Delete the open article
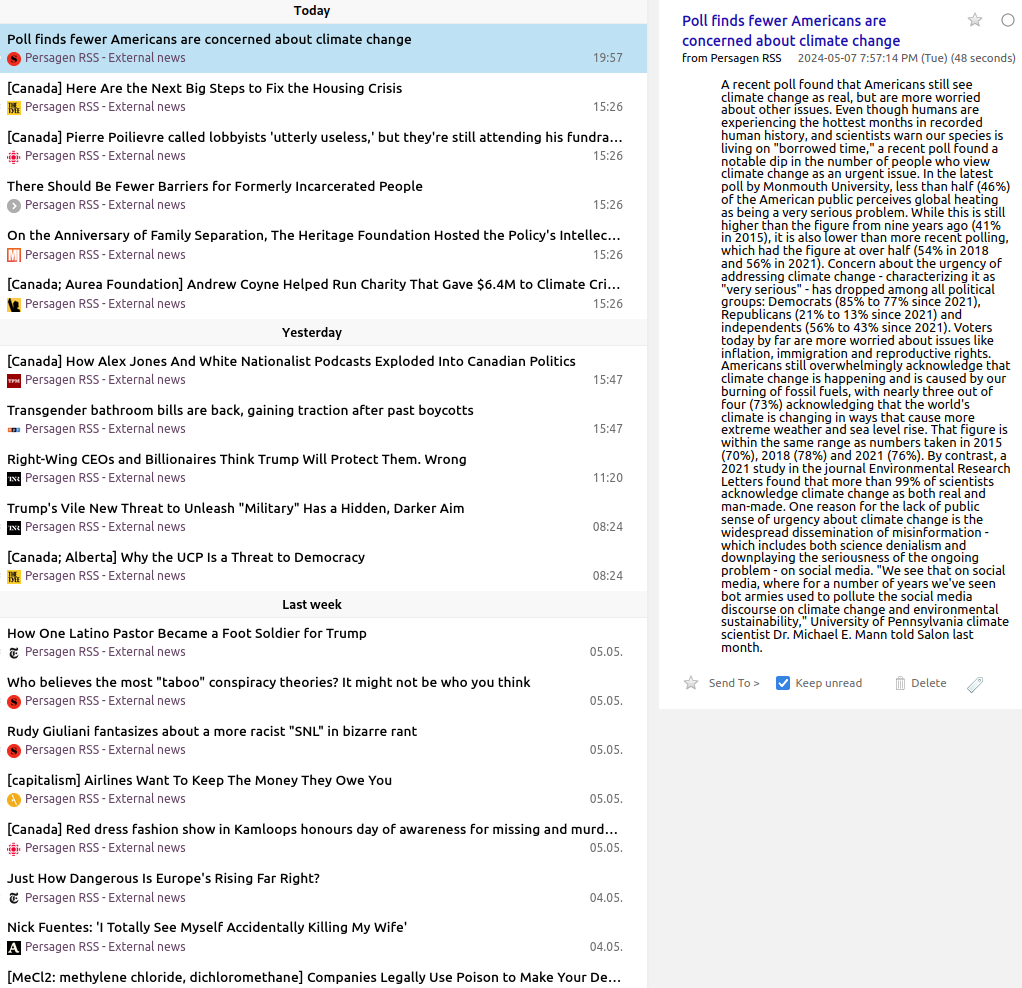Image resolution: width=1022 pixels, height=988 pixels. (920, 683)
